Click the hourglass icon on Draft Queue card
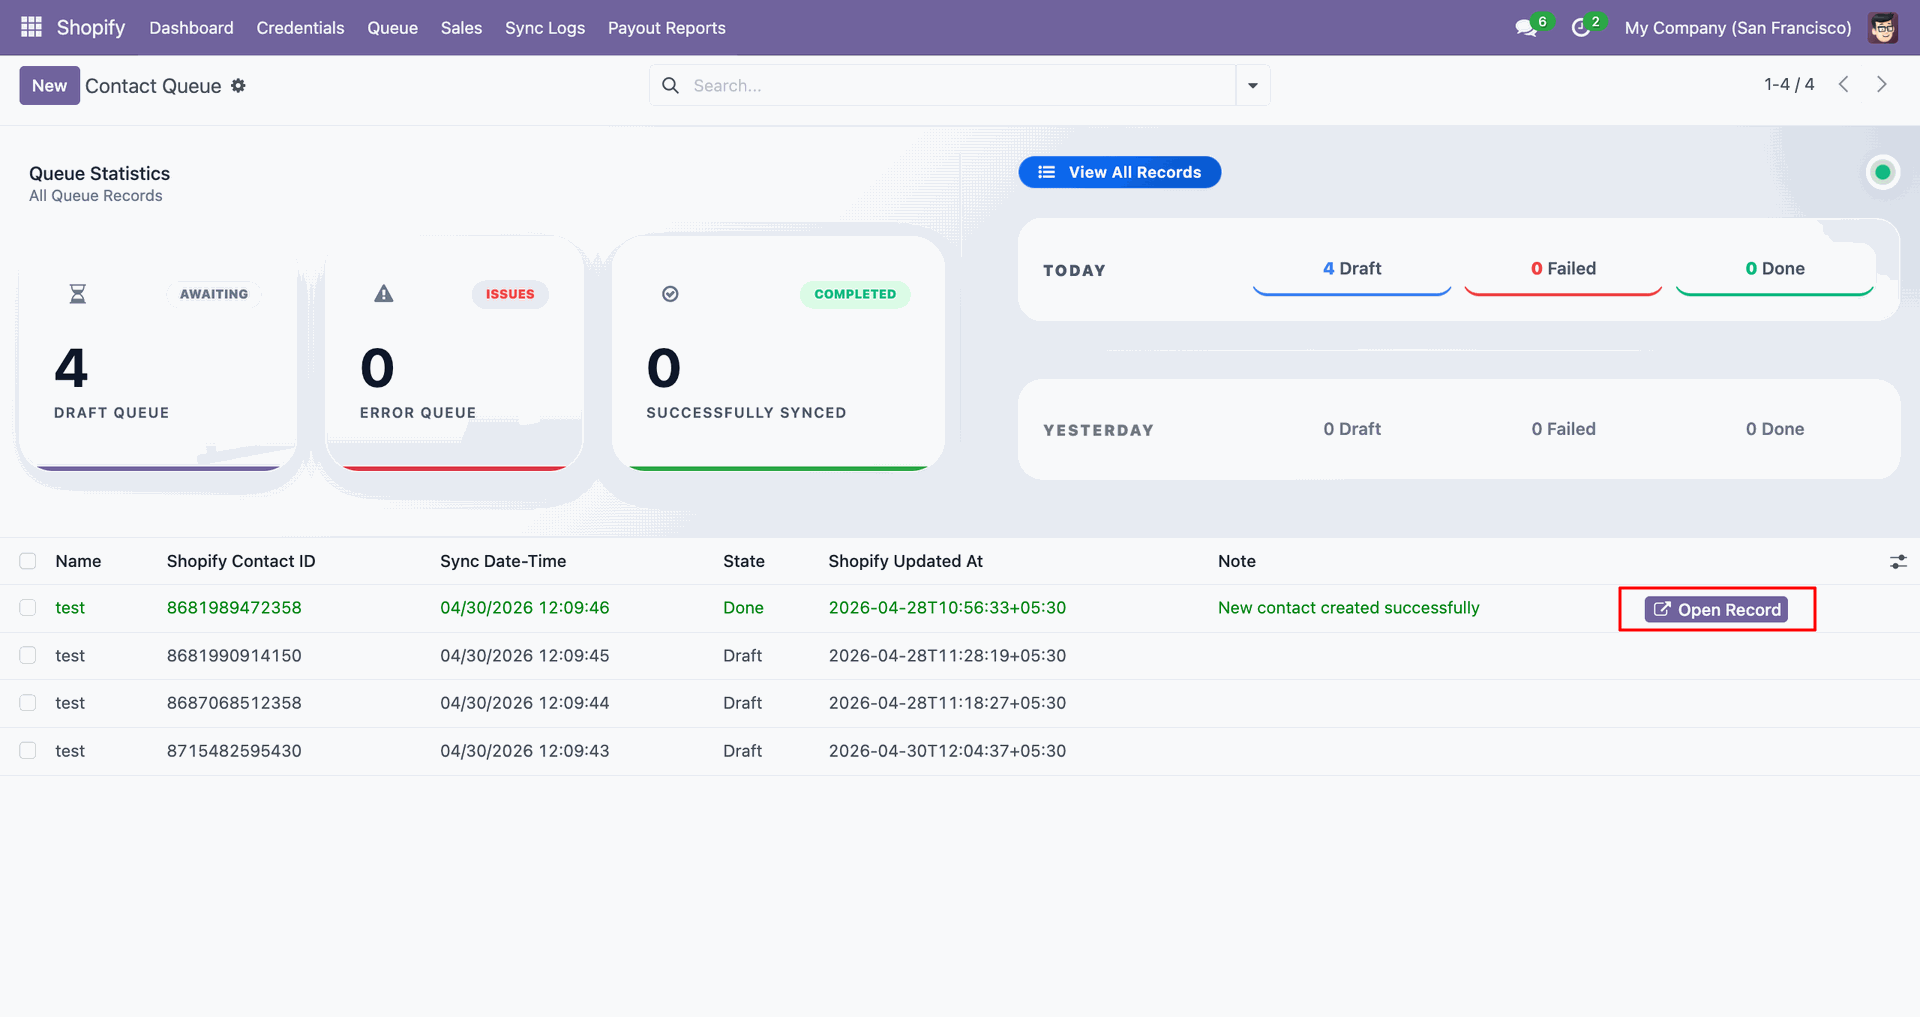The height and width of the screenshot is (1017, 1920). 77,294
